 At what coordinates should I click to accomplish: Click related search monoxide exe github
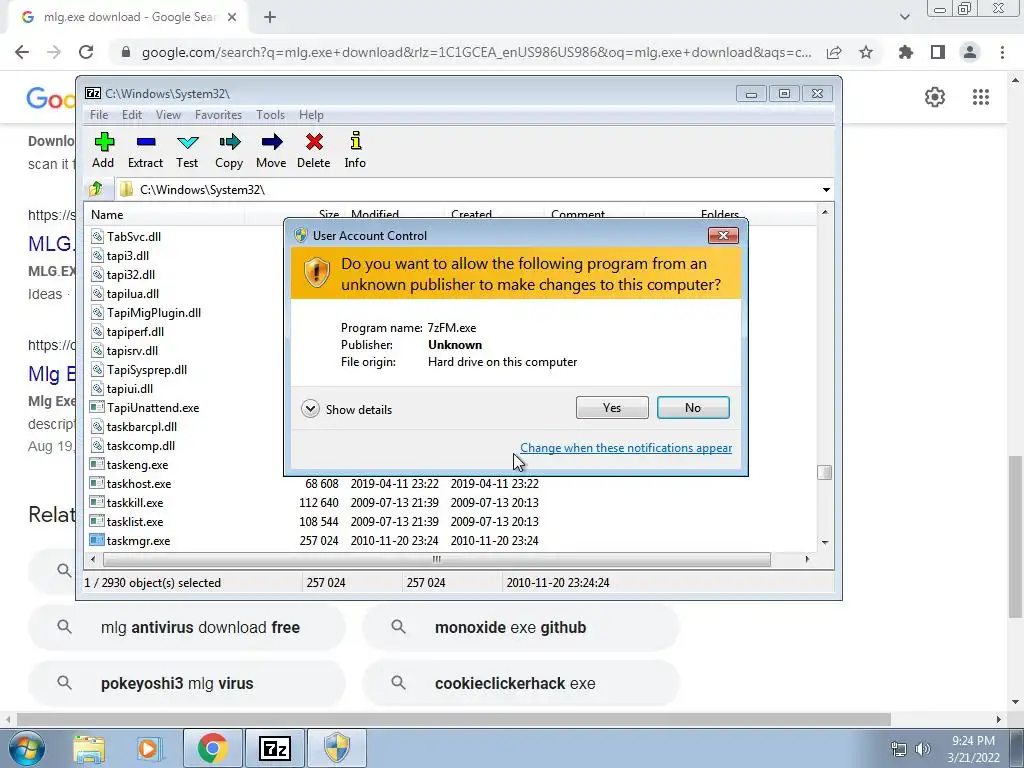coord(520,628)
